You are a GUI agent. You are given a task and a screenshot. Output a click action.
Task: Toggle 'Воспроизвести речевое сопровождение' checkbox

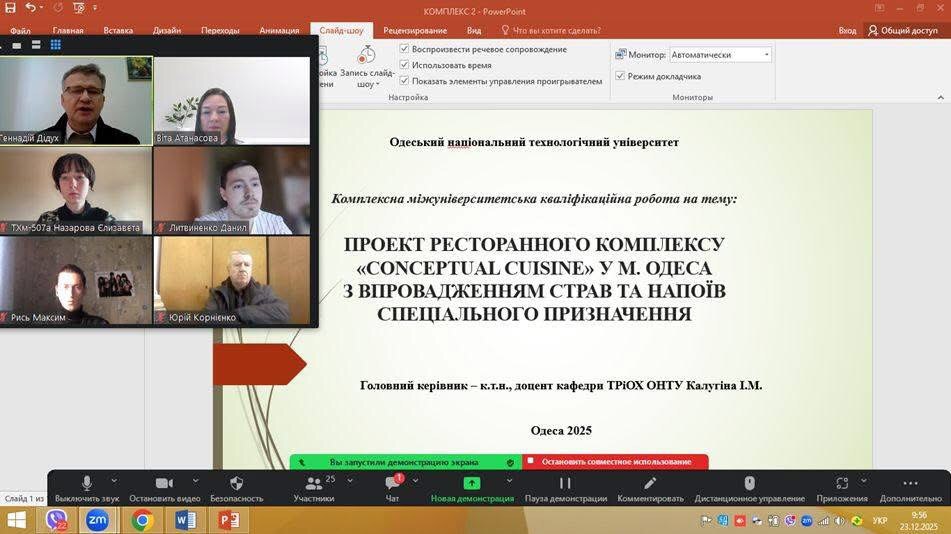coord(404,49)
